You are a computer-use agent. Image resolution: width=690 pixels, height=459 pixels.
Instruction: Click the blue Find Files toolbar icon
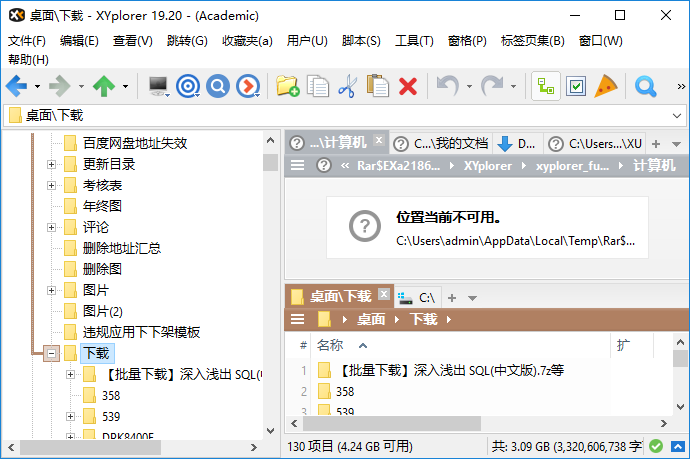pyautogui.click(x=218, y=86)
